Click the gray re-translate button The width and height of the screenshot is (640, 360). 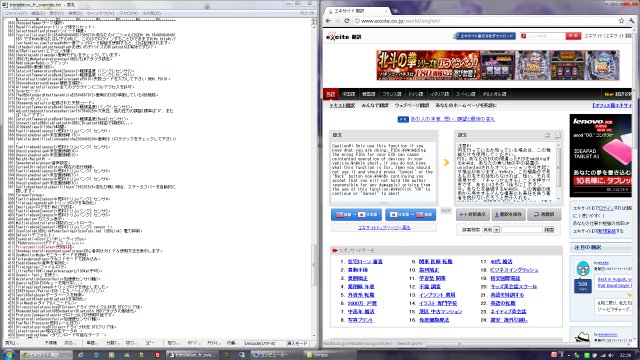pyautogui.click(x=544, y=214)
